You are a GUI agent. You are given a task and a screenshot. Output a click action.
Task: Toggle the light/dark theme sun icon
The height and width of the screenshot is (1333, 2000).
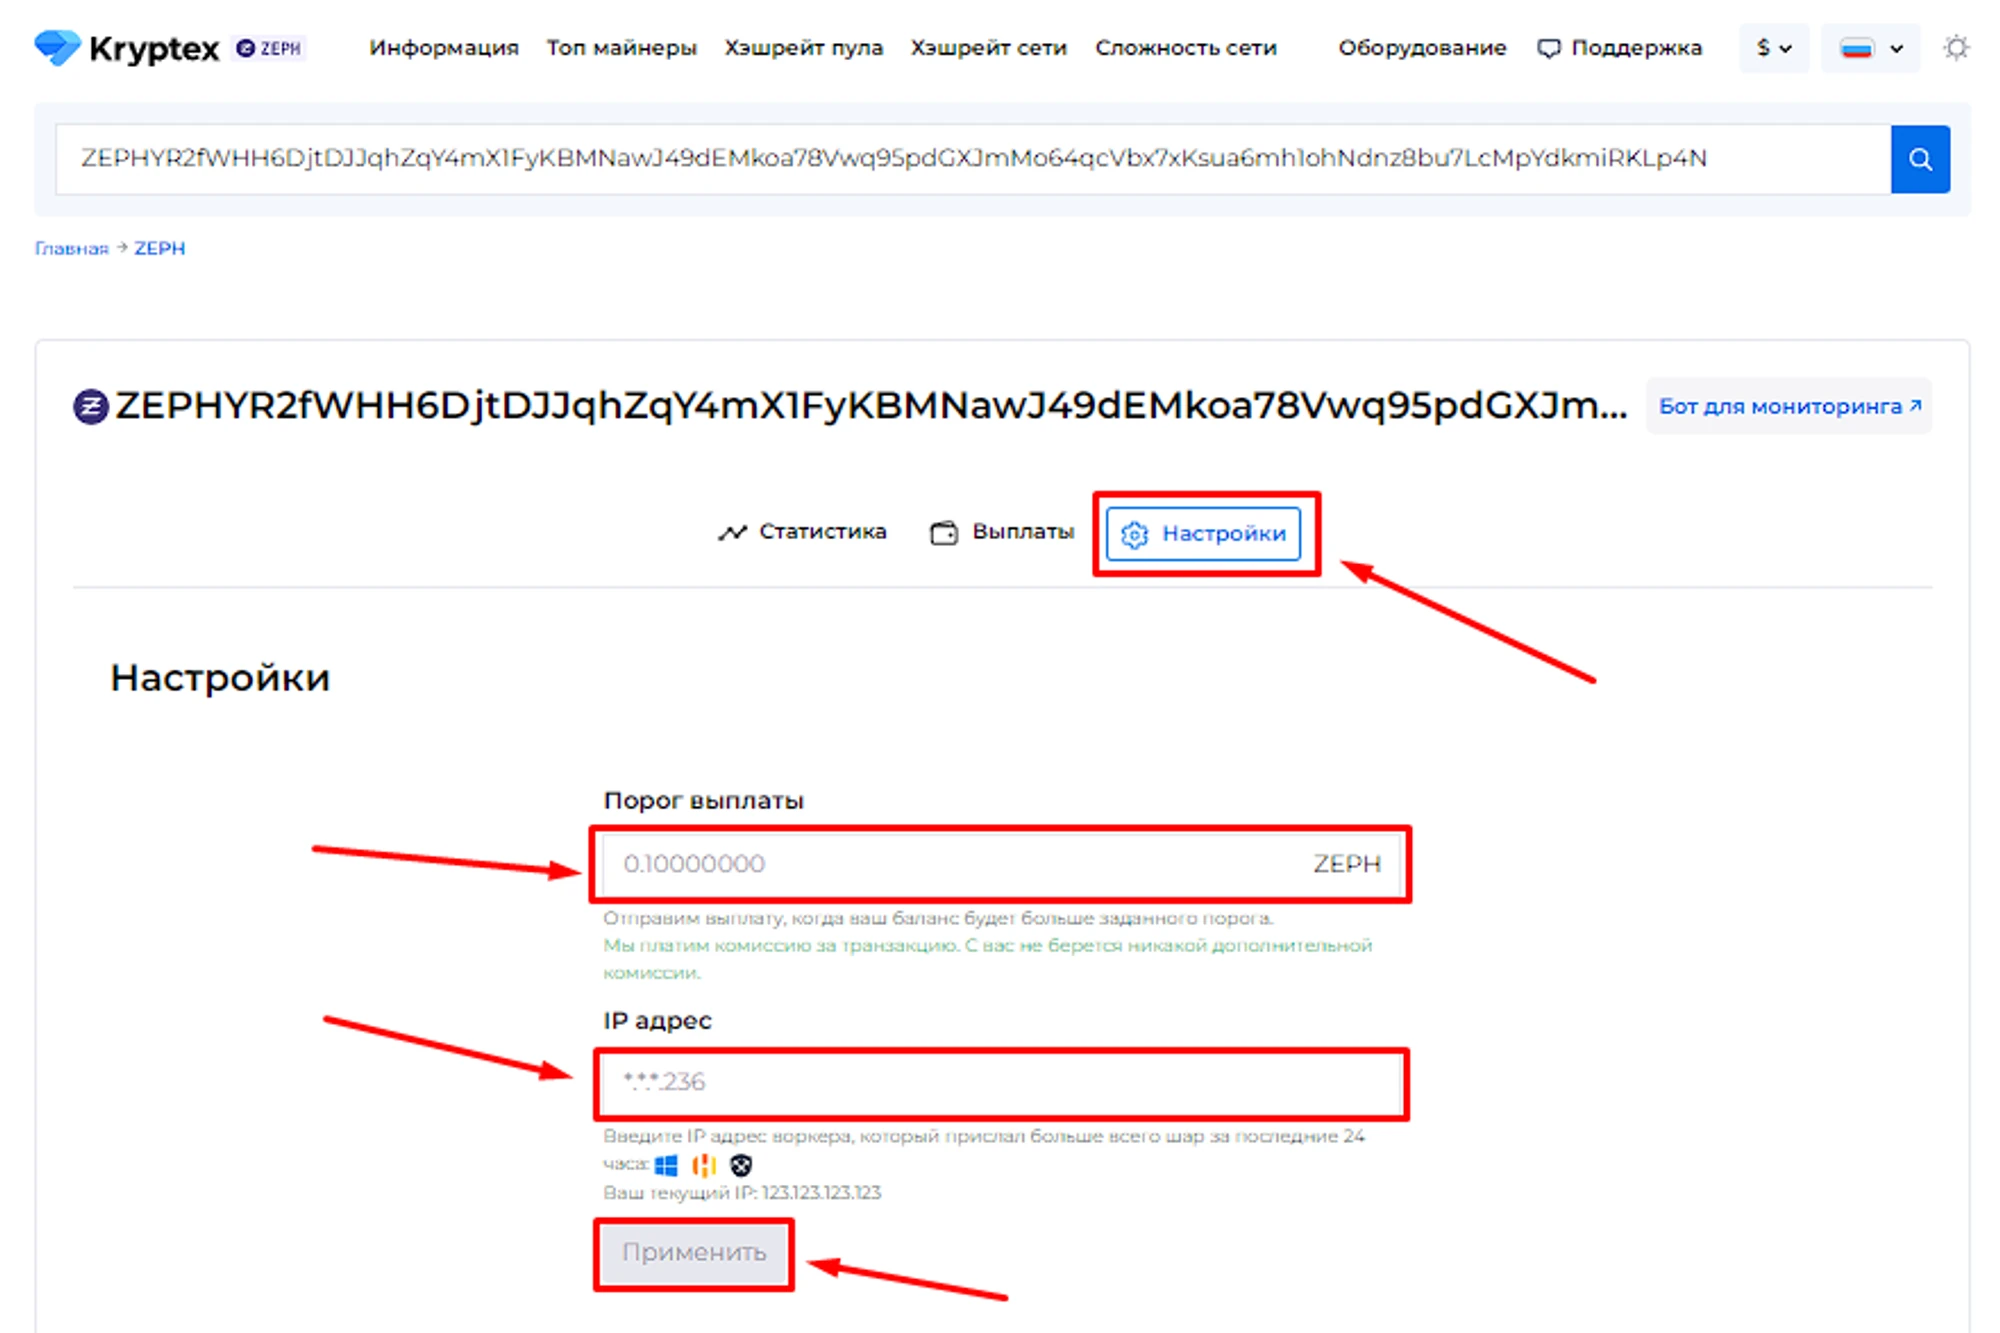point(1956,48)
